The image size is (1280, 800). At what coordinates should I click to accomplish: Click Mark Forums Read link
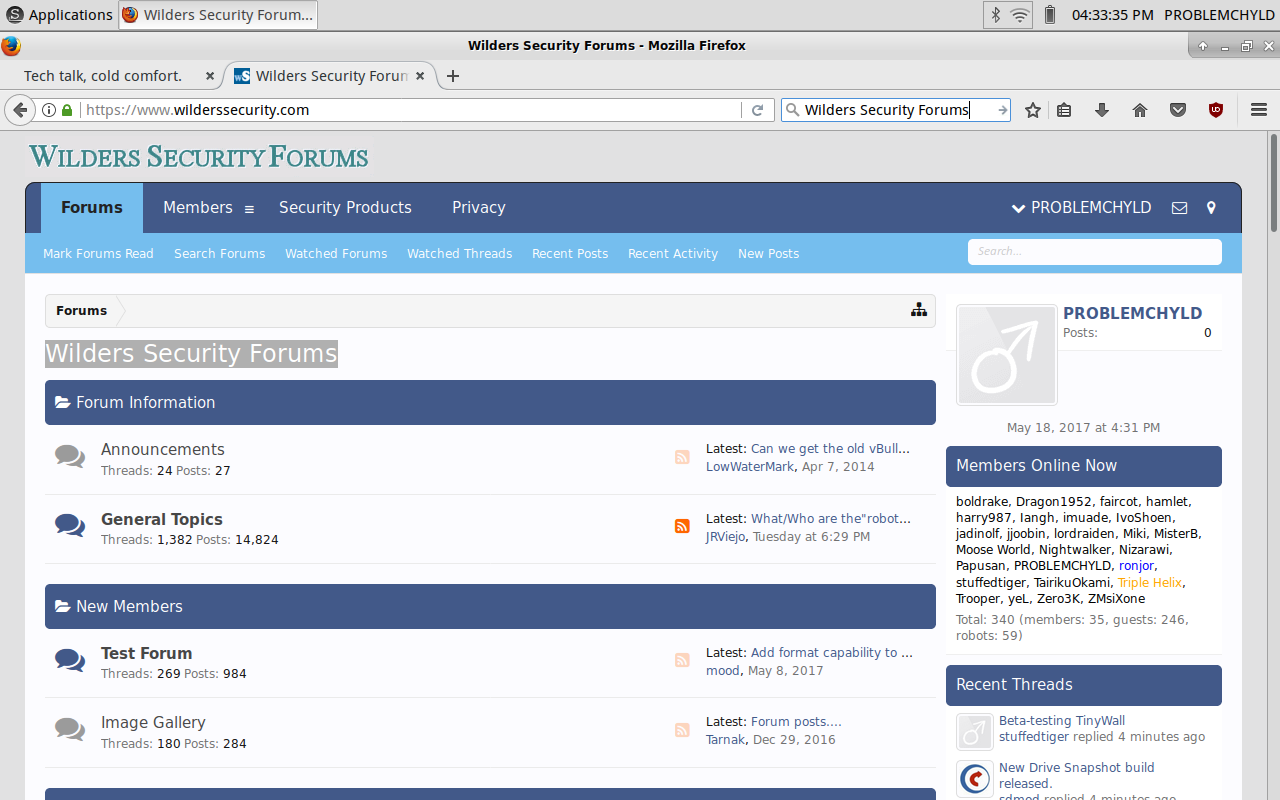click(x=98, y=254)
